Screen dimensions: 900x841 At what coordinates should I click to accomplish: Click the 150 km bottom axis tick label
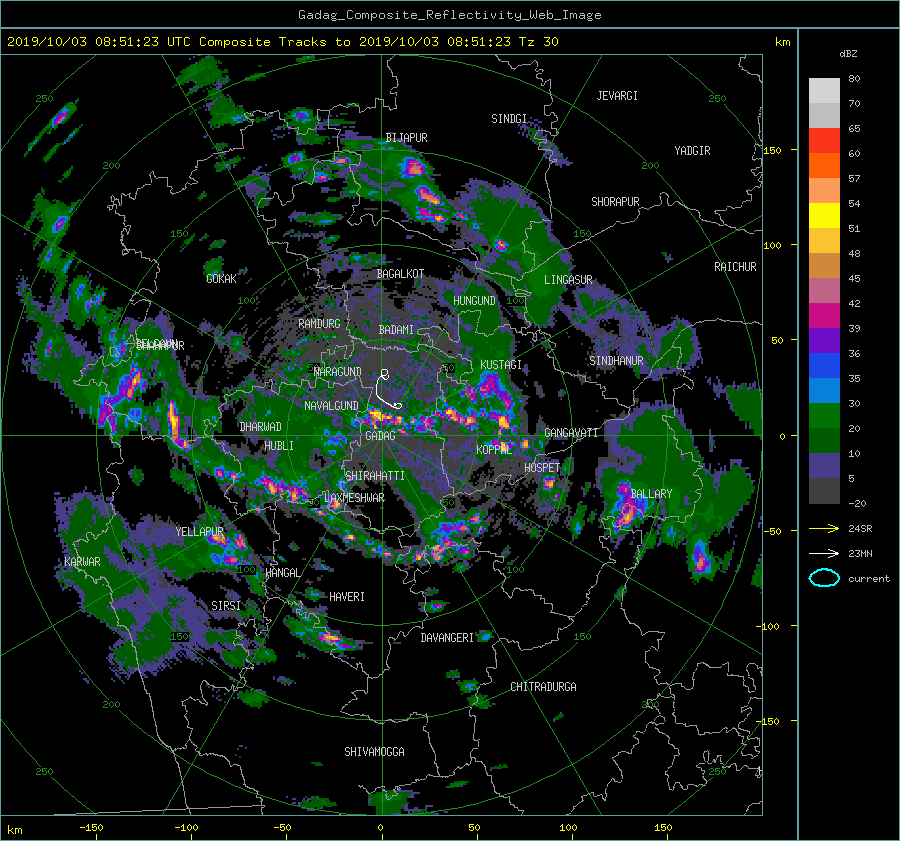[x=663, y=828]
